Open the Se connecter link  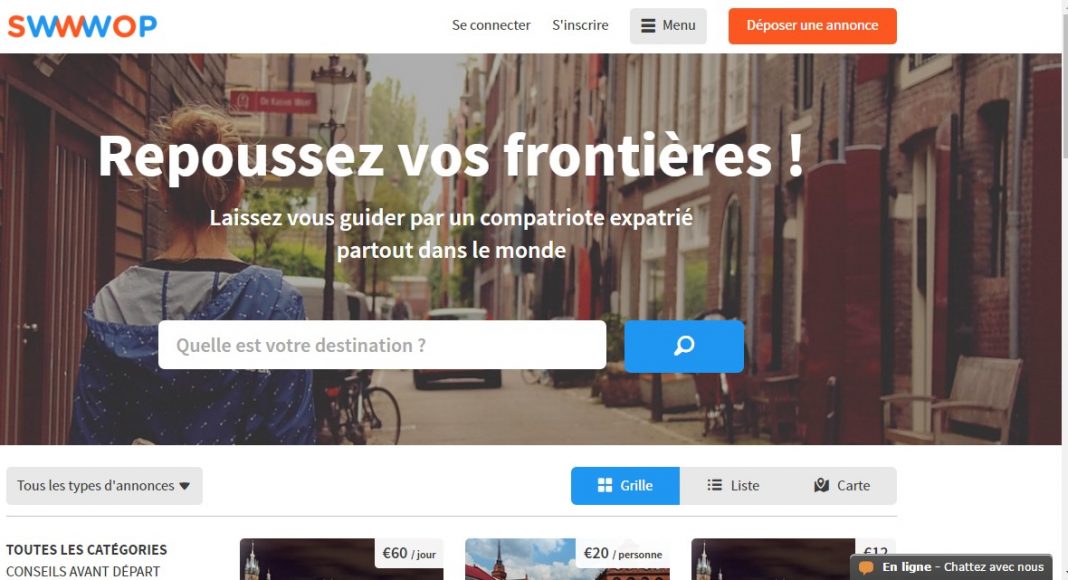tap(491, 25)
